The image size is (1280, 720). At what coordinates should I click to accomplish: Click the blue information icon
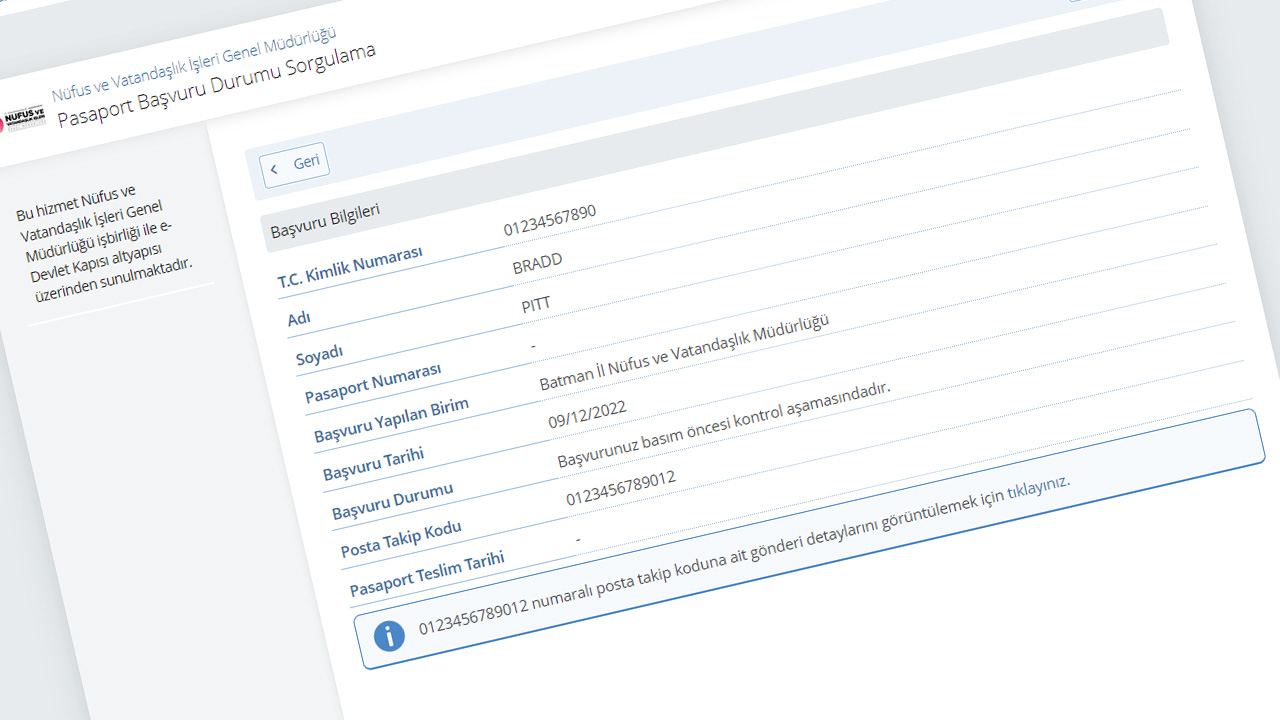[389, 635]
